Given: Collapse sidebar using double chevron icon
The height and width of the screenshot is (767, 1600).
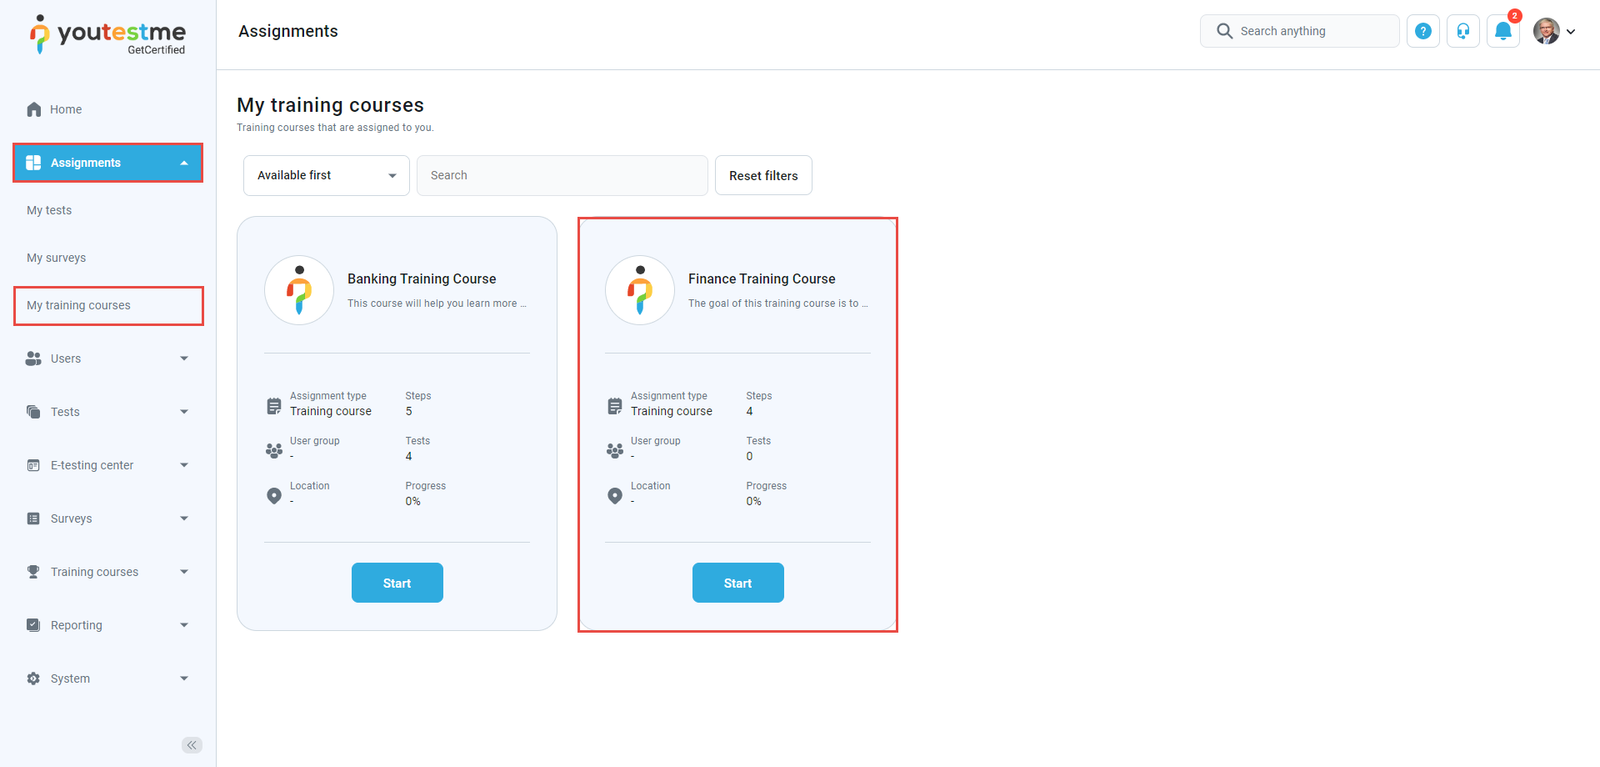Looking at the screenshot, I should pos(192,745).
